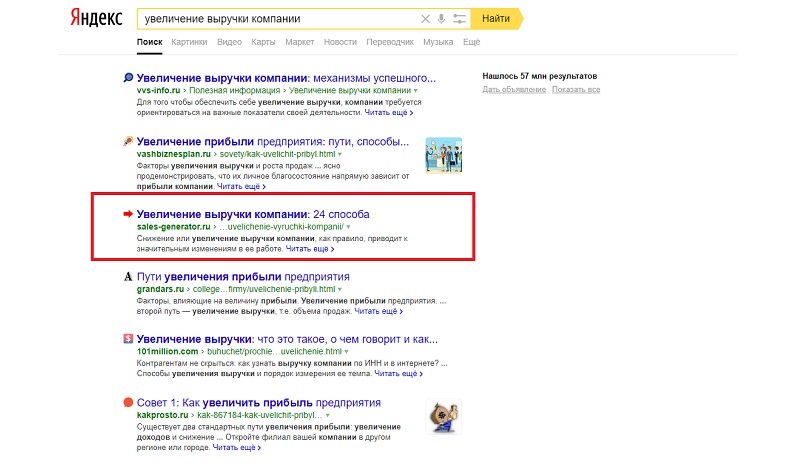Click the kakprosto.ru red circle favicon
This screenshot has width=794, height=467.
coord(128,402)
